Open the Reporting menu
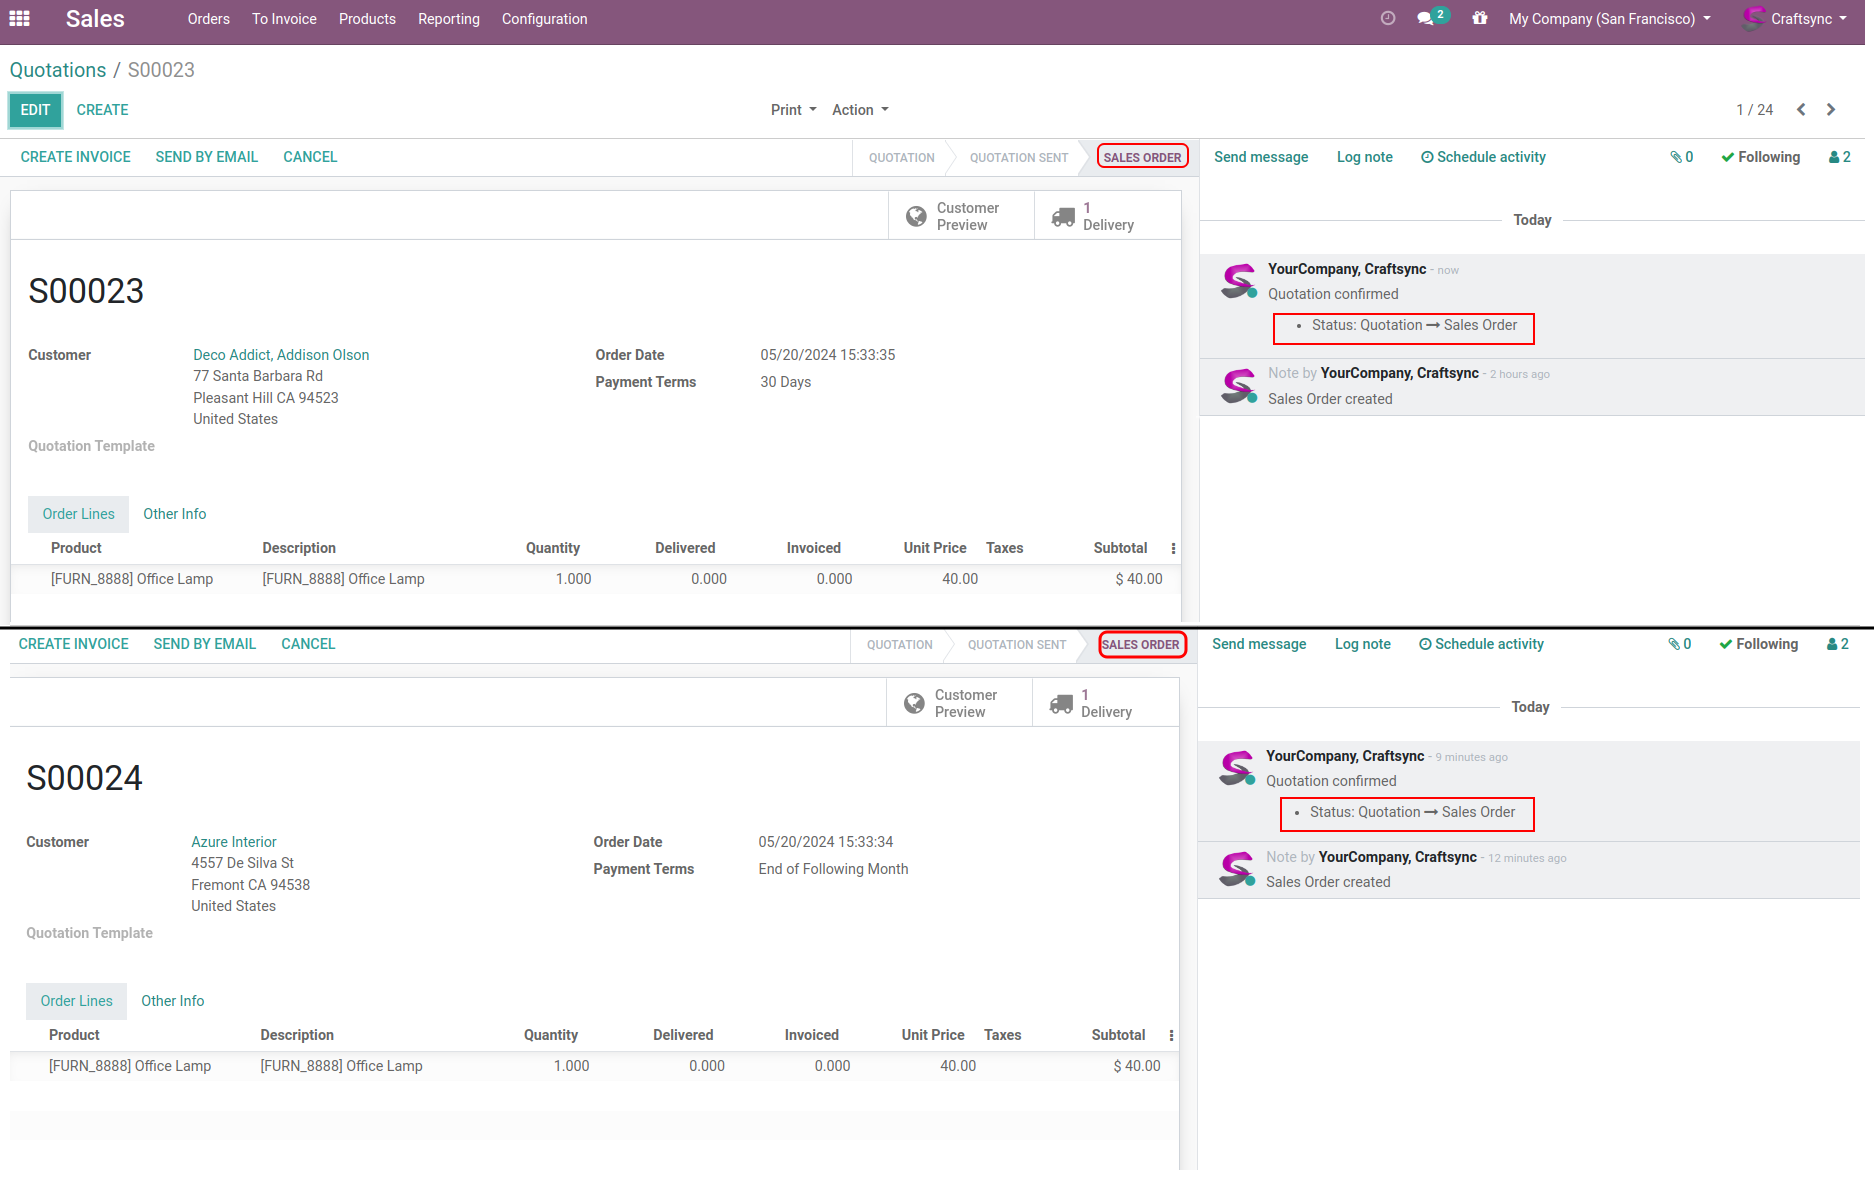Screen dimensions: 1874x1181 (x=448, y=19)
